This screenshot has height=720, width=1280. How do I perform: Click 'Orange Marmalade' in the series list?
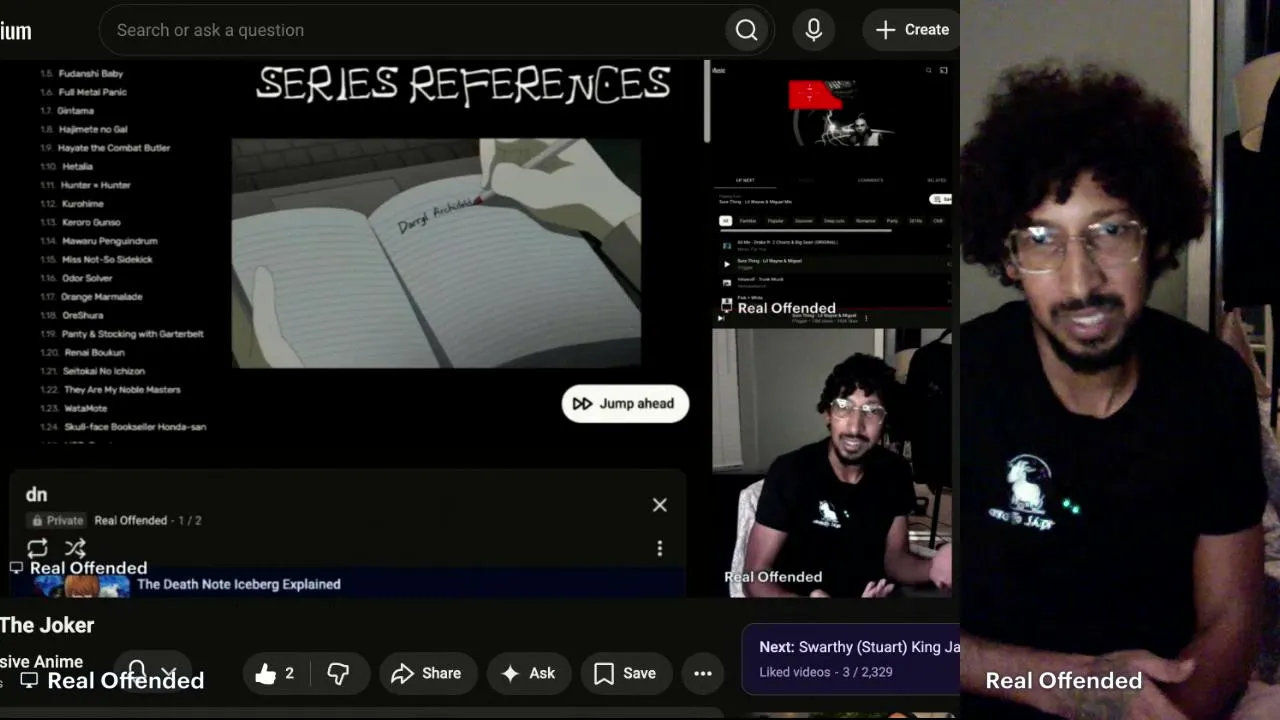102,297
